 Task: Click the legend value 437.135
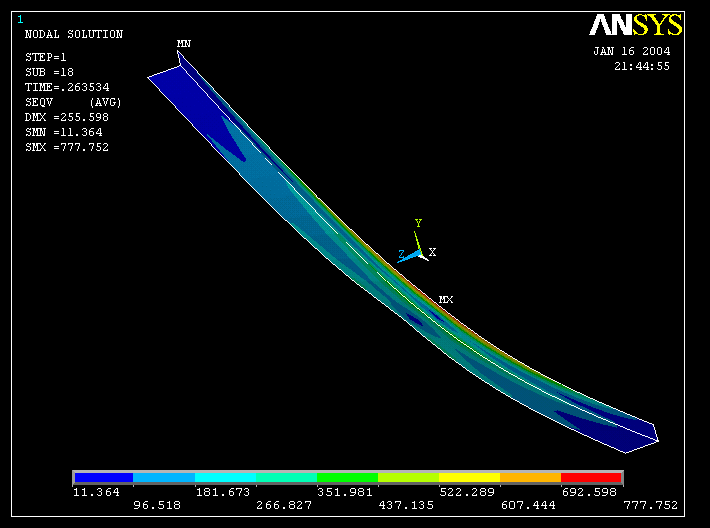406,505
